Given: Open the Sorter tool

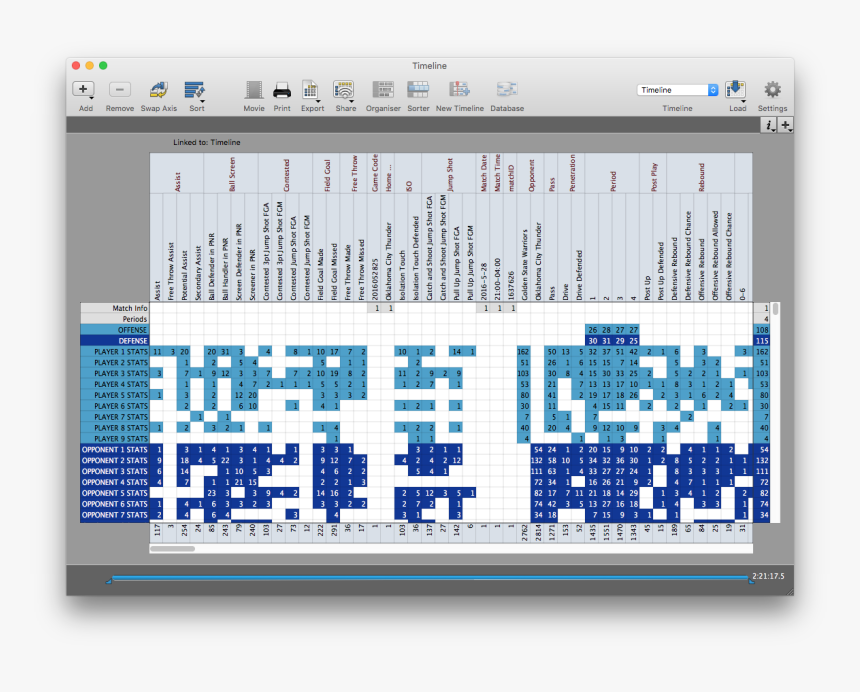Looking at the screenshot, I should click(418, 91).
